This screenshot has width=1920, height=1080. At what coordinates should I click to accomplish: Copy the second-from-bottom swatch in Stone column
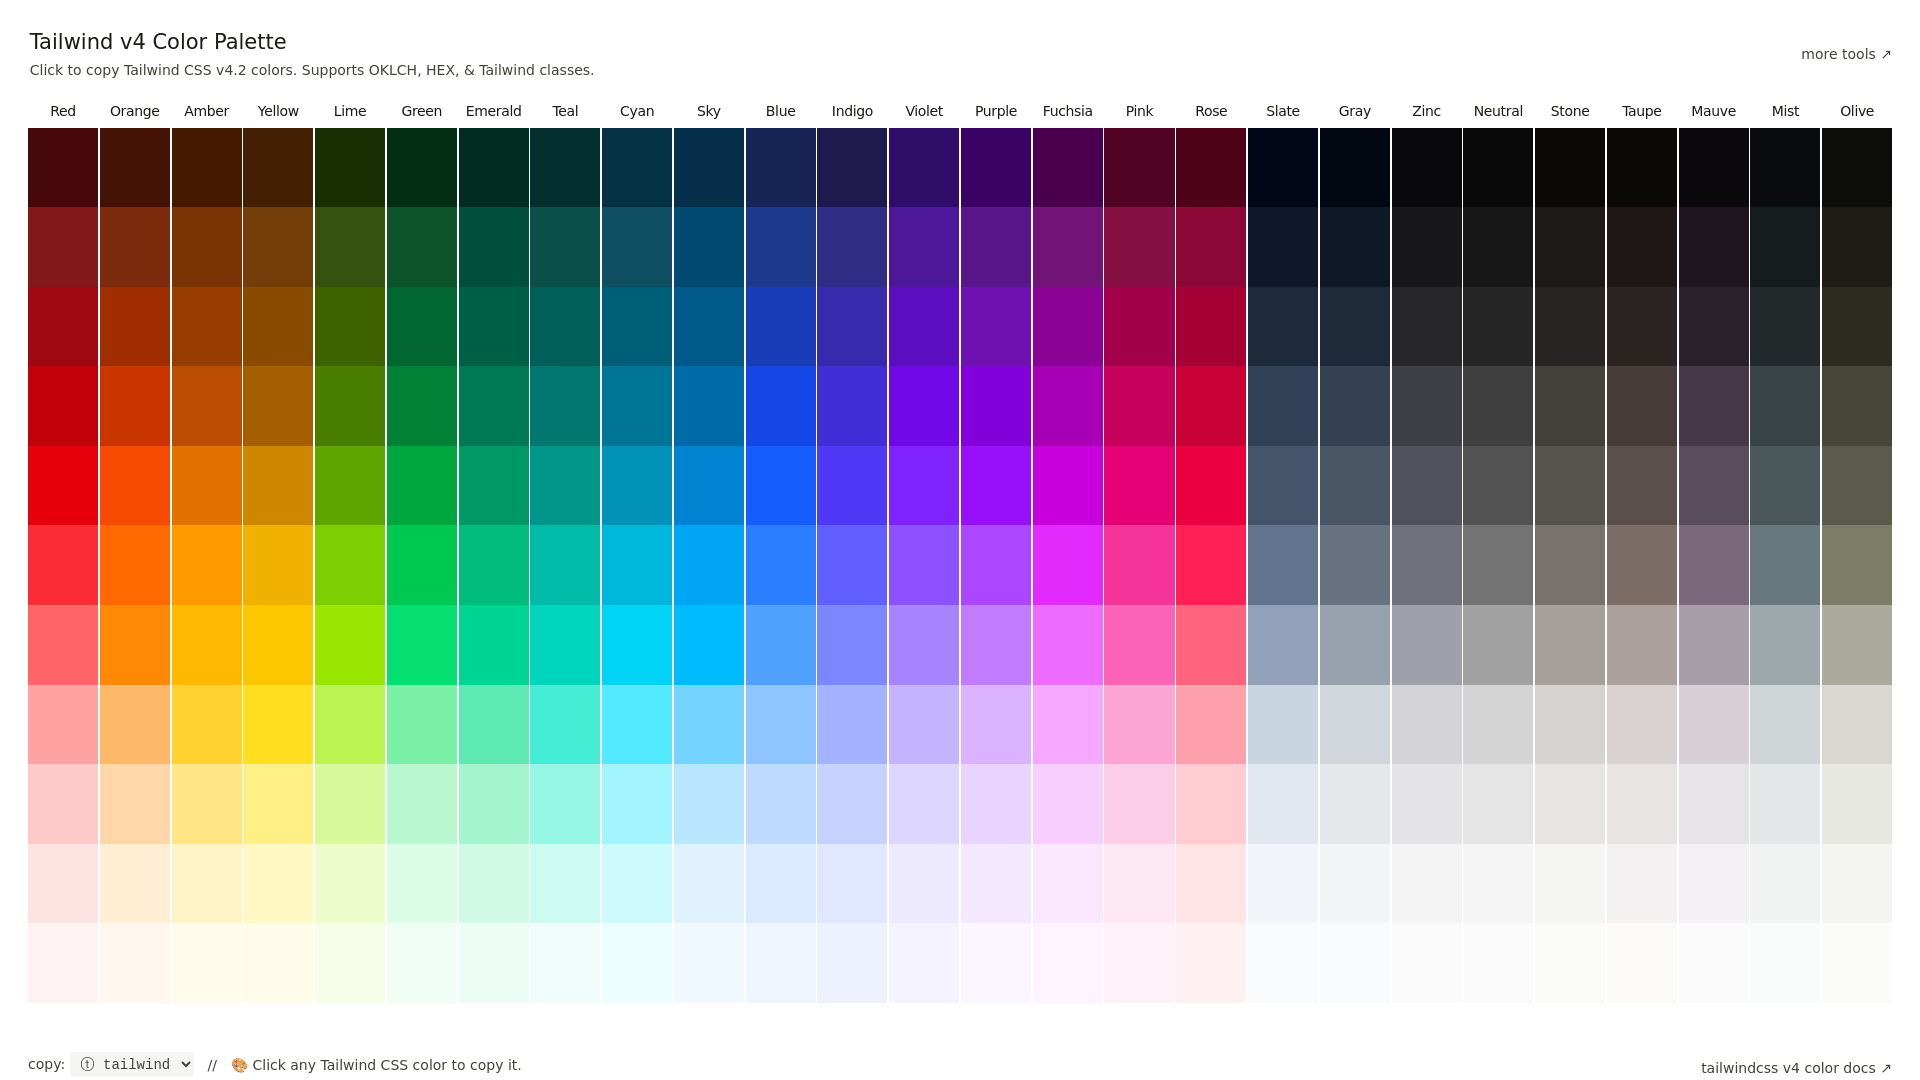pyautogui.click(x=1570, y=883)
